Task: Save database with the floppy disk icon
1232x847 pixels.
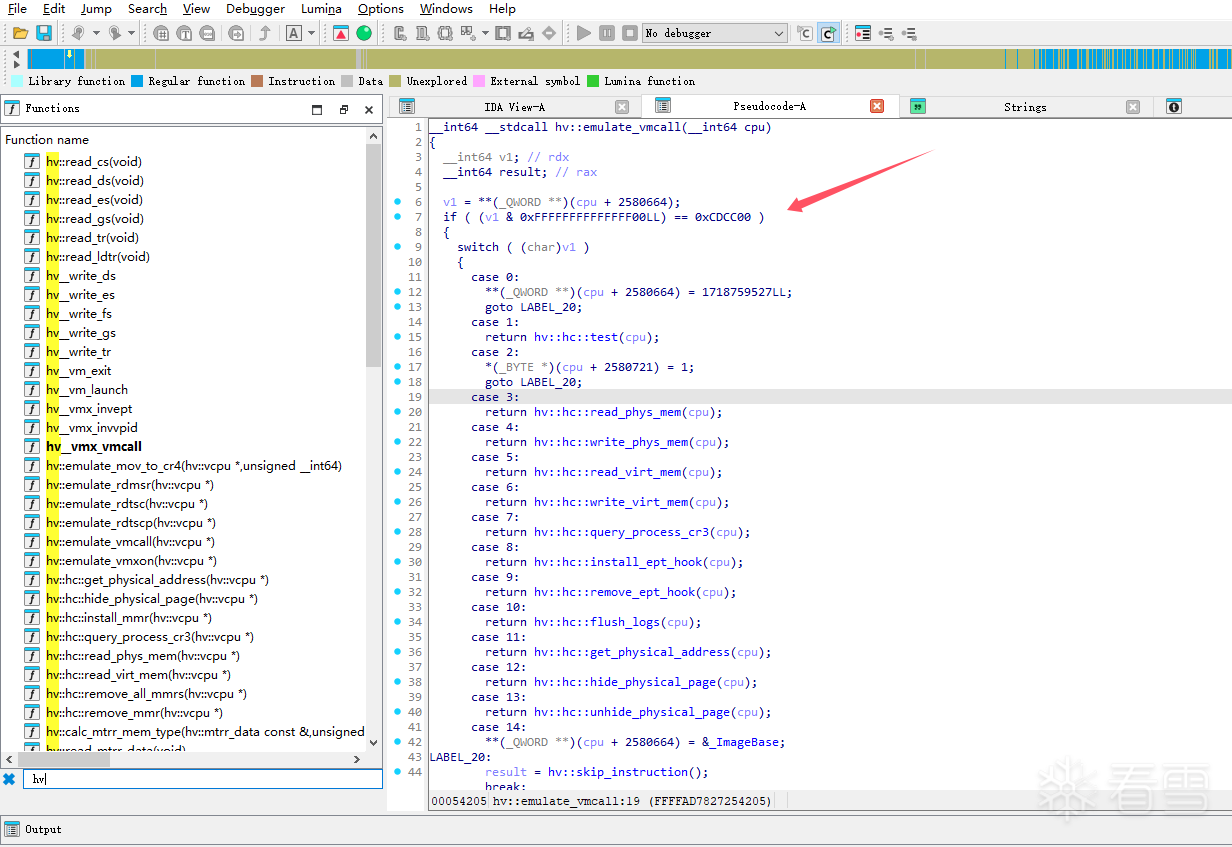Action: 44,33
